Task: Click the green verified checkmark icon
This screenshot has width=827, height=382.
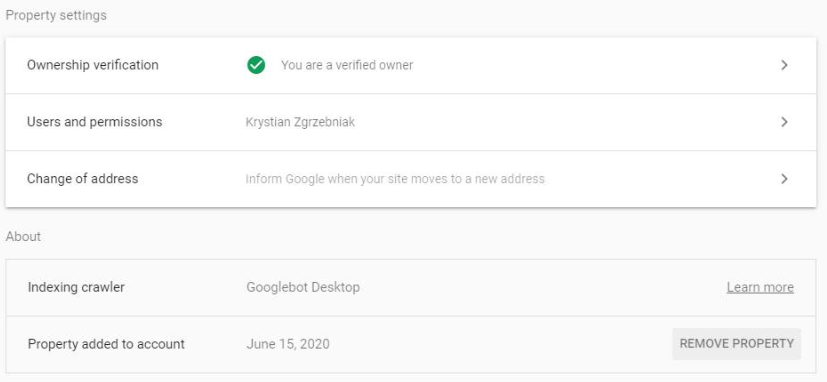Action: (x=256, y=65)
